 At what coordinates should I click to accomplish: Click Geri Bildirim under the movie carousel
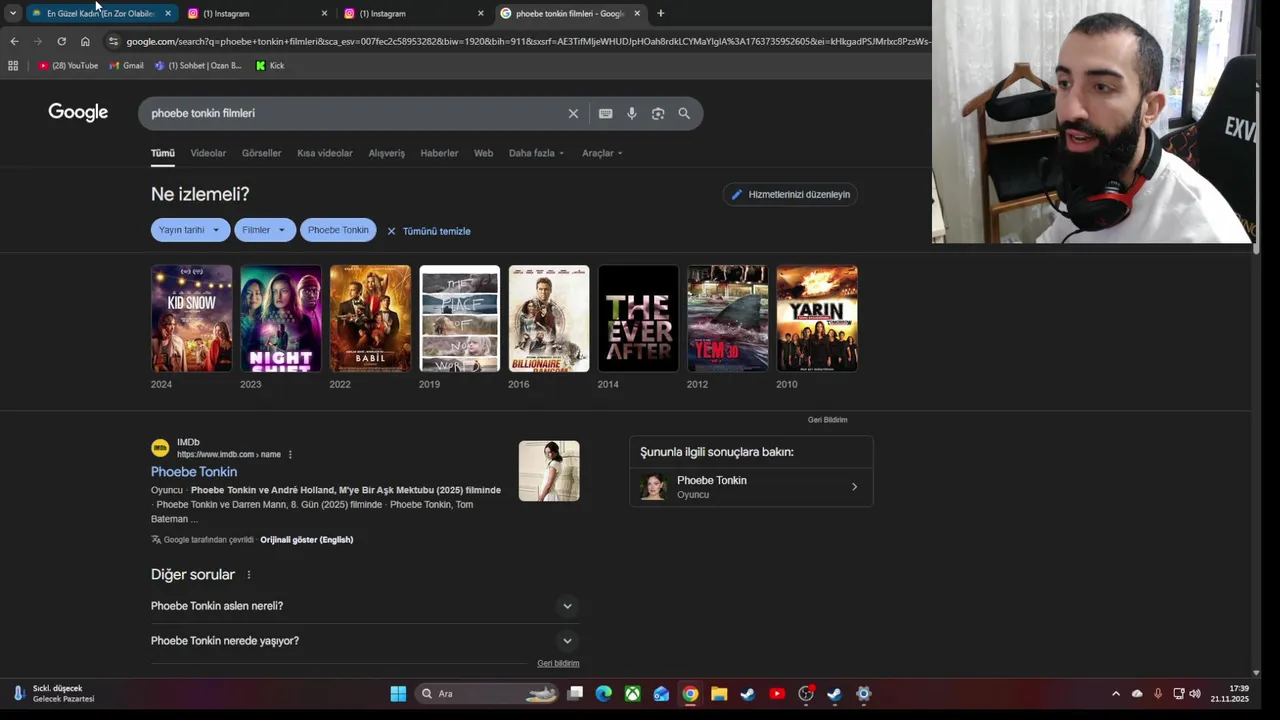click(827, 420)
